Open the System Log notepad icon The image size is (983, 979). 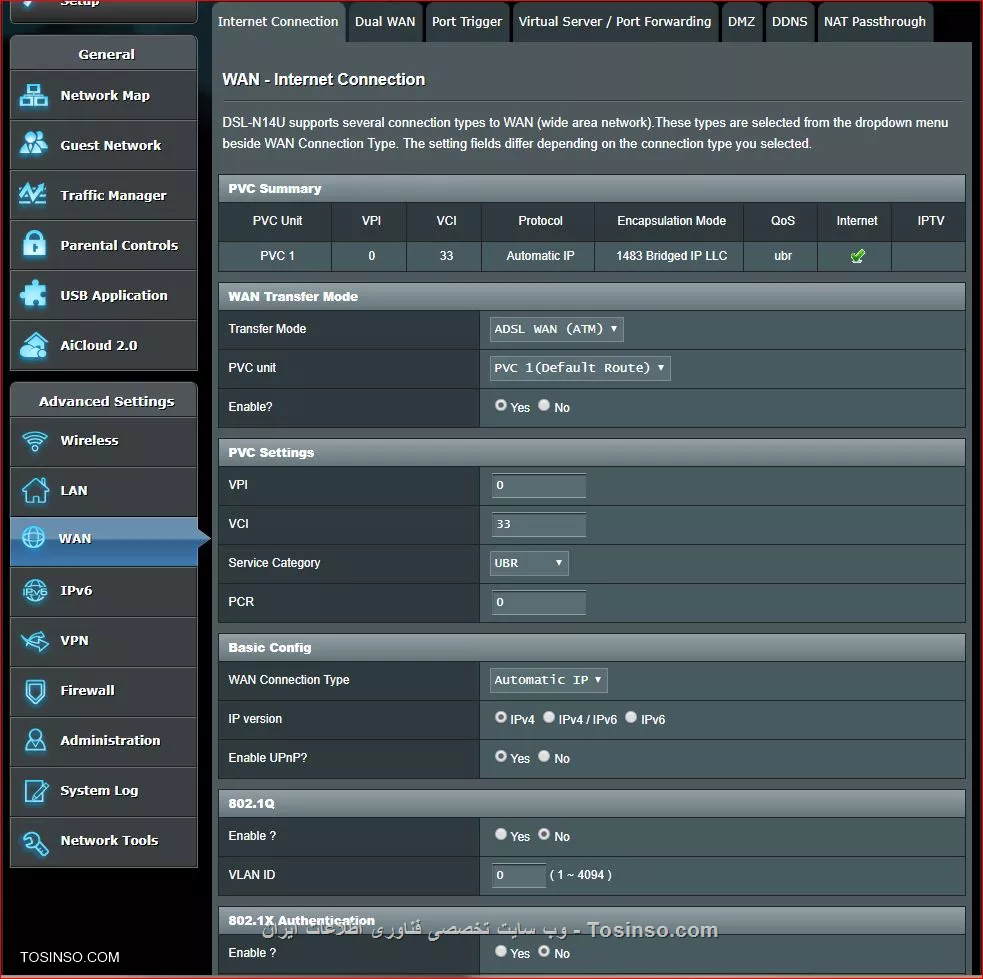[36, 790]
